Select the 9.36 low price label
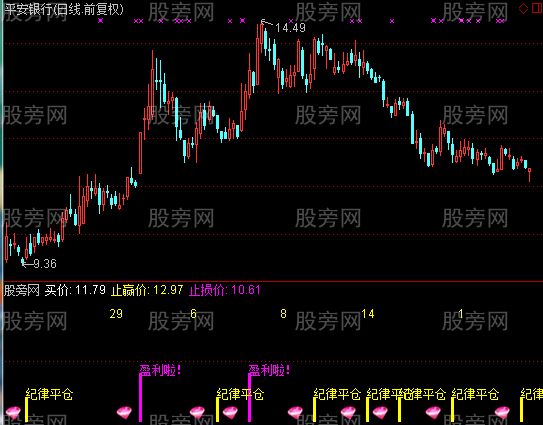Screen dimensions: 543x425 point(45,264)
